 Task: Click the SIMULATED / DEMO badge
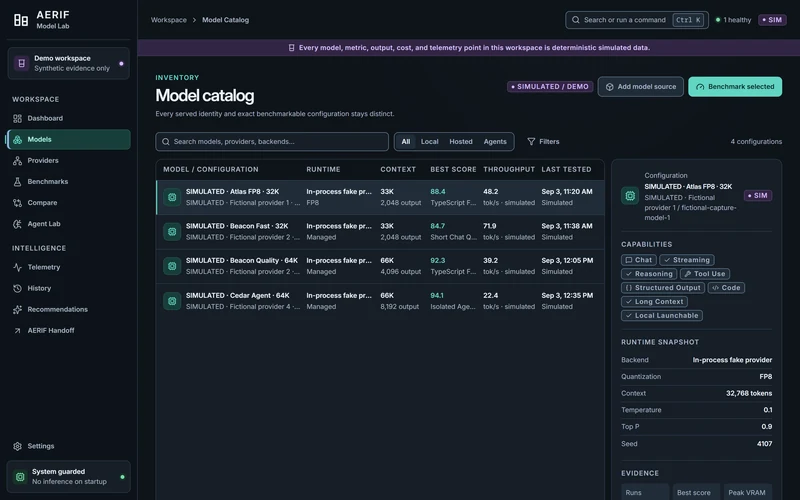click(x=550, y=87)
